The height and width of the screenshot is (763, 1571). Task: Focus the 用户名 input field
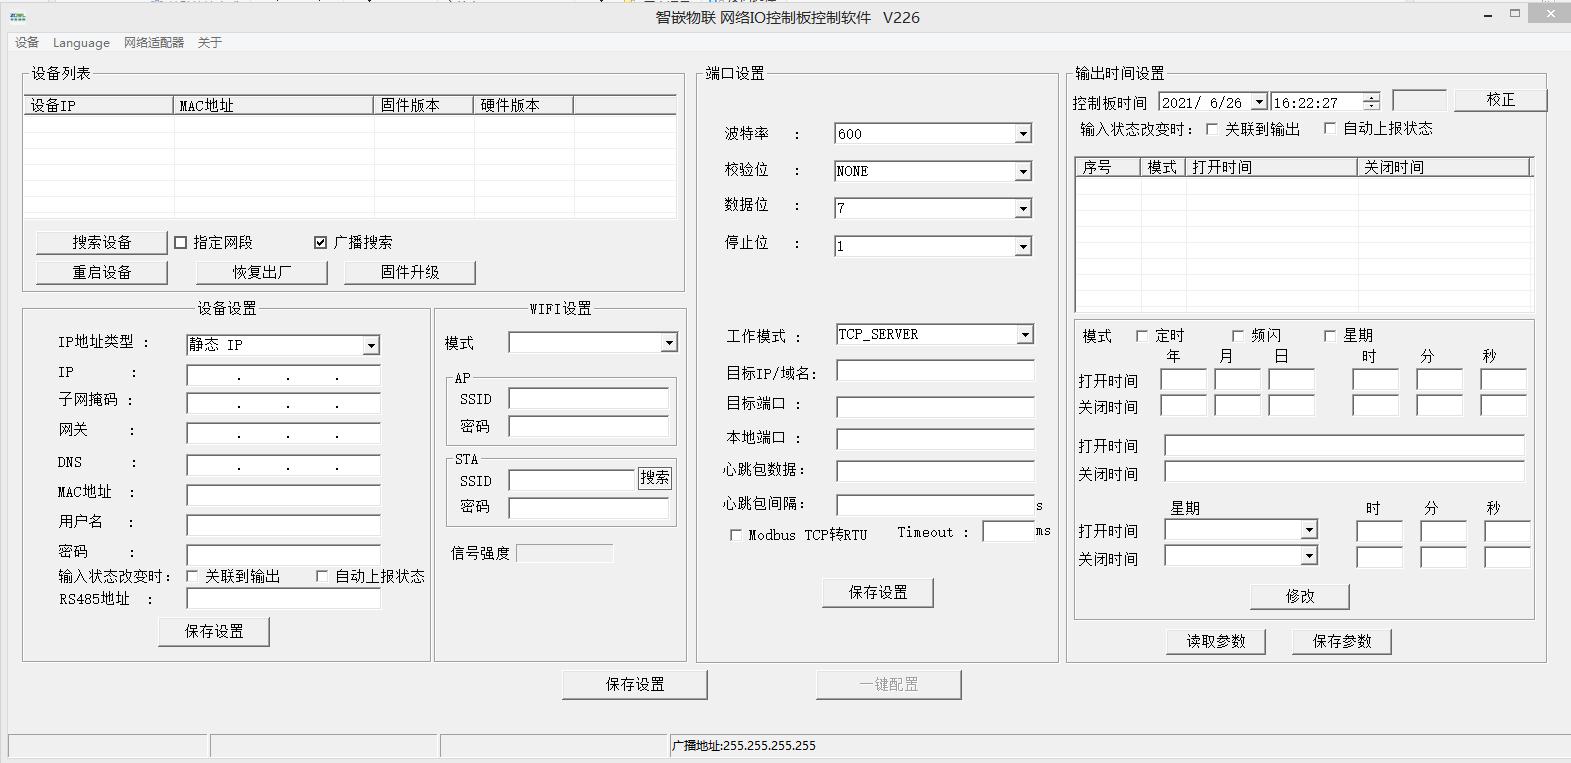click(283, 525)
